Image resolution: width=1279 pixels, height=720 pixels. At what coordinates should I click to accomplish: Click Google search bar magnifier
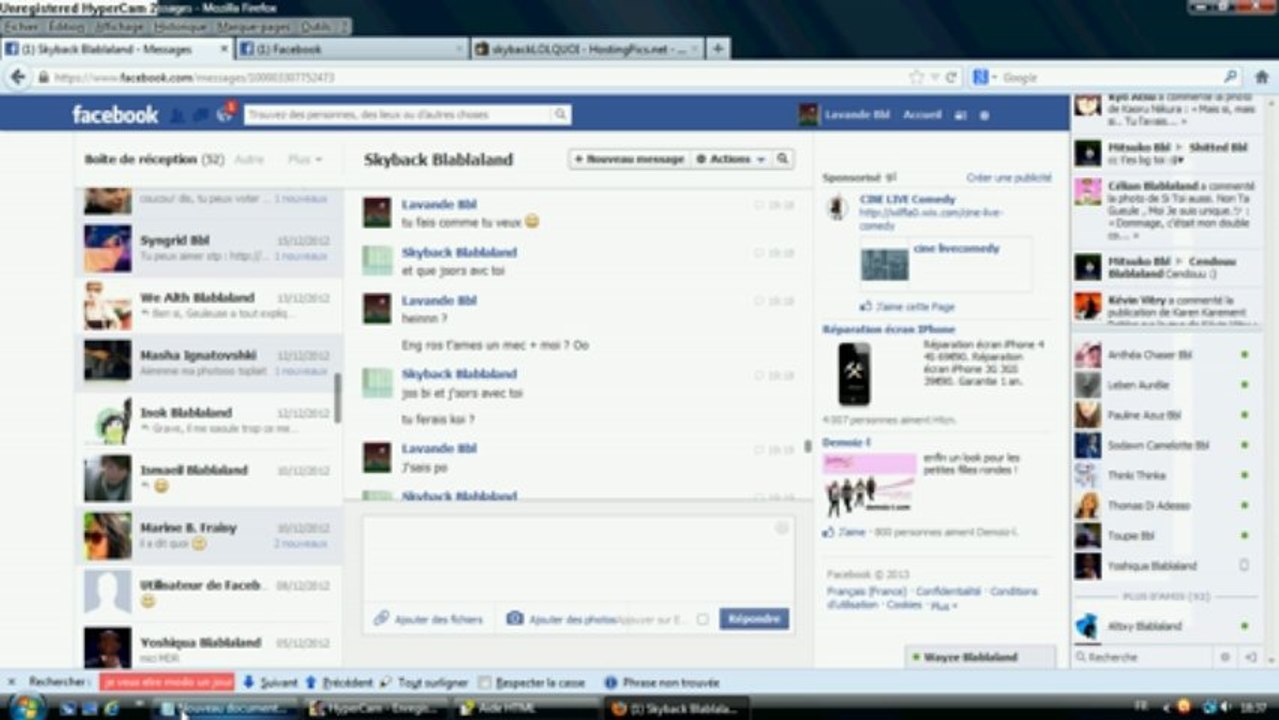1230,77
